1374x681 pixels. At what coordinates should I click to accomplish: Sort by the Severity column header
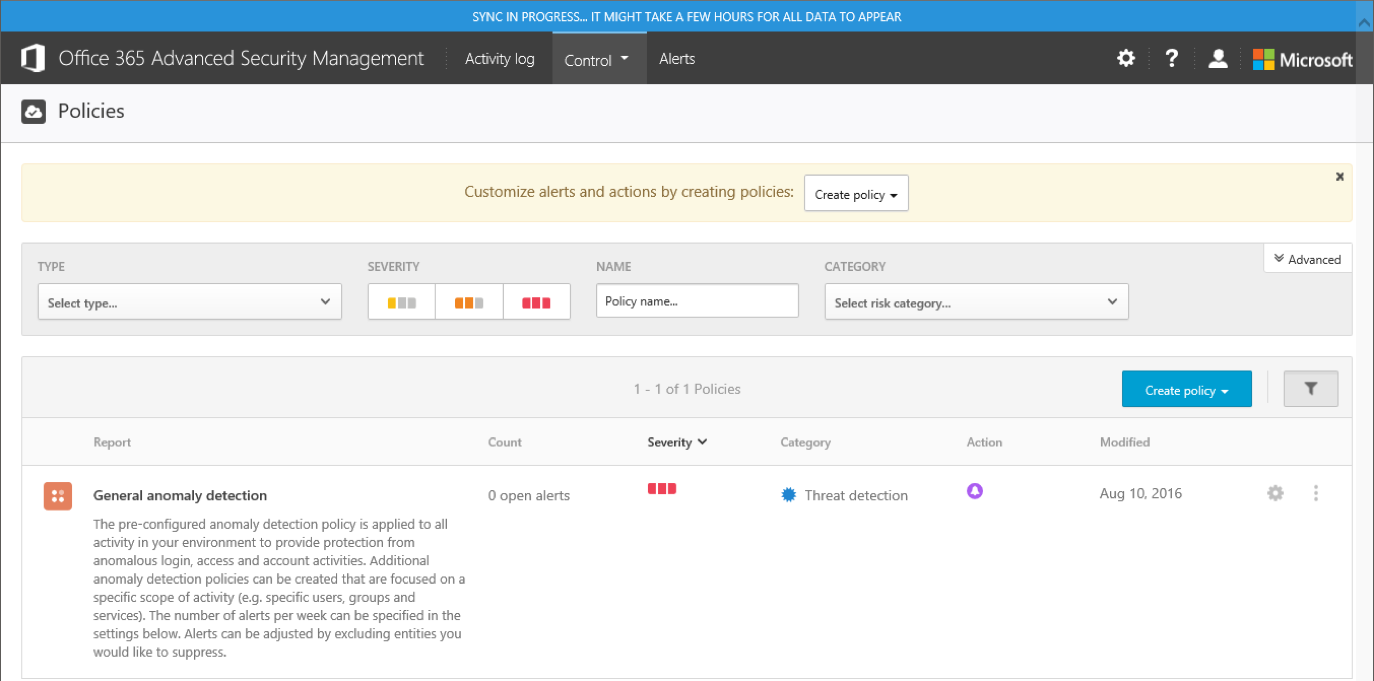677,442
